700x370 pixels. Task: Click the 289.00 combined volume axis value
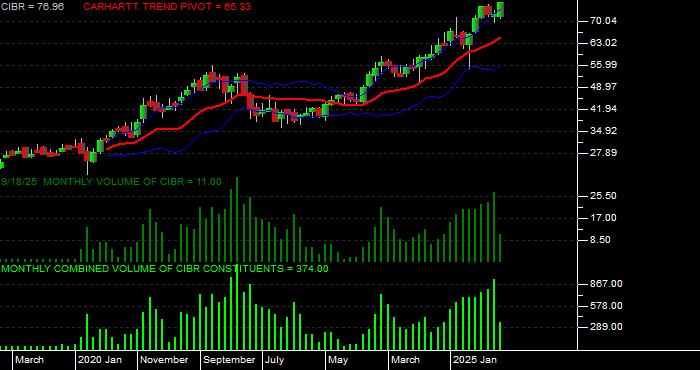(x=606, y=327)
